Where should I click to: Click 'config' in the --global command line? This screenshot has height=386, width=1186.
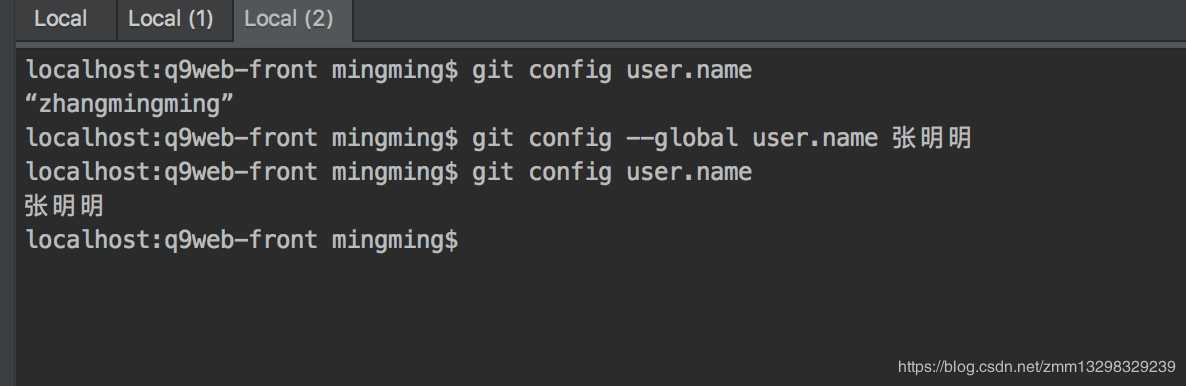pos(570,138)
